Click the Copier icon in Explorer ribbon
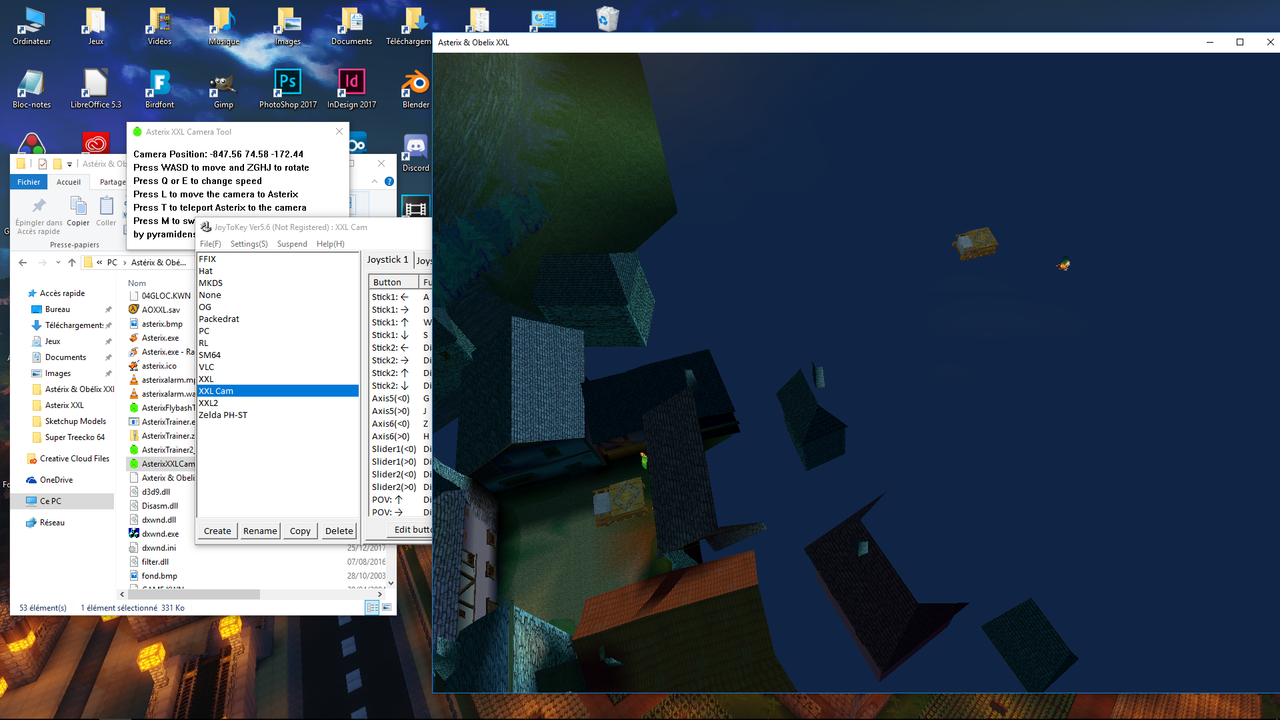This screenshot has height=720, width=1280. (78, 211)
